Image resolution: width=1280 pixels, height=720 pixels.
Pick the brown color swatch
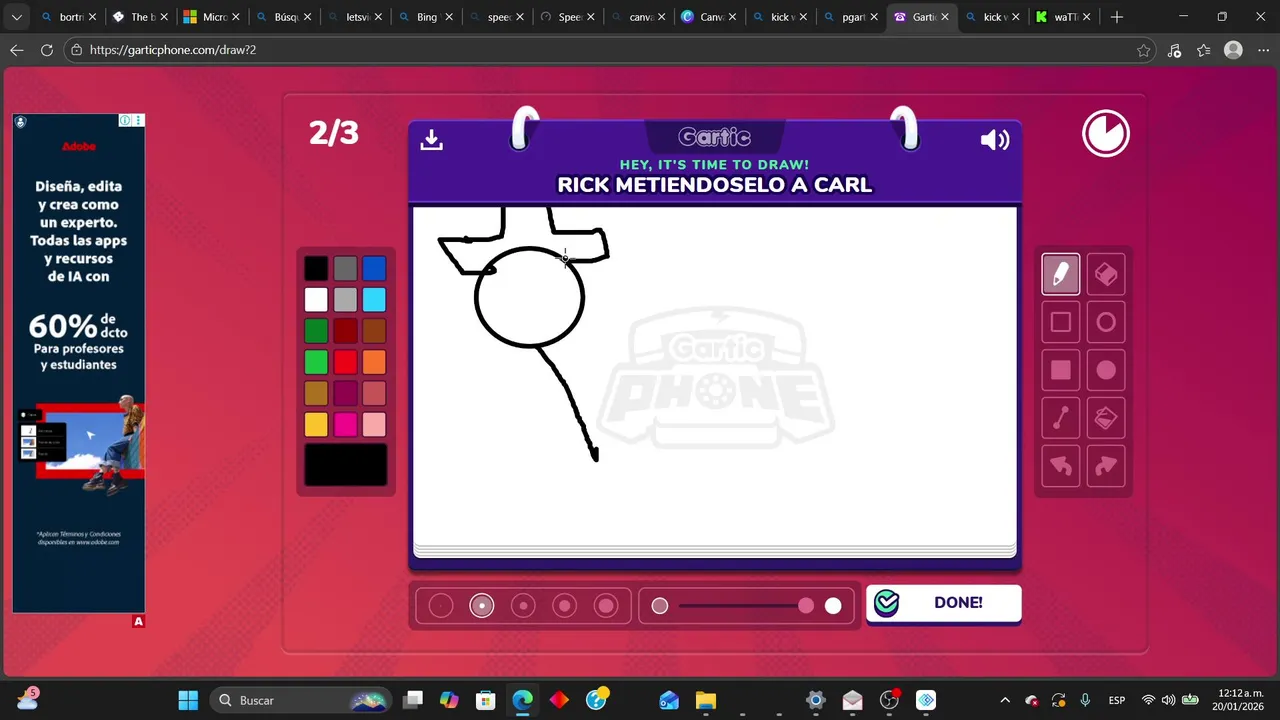pyautogui.click(x=374, y=331)
